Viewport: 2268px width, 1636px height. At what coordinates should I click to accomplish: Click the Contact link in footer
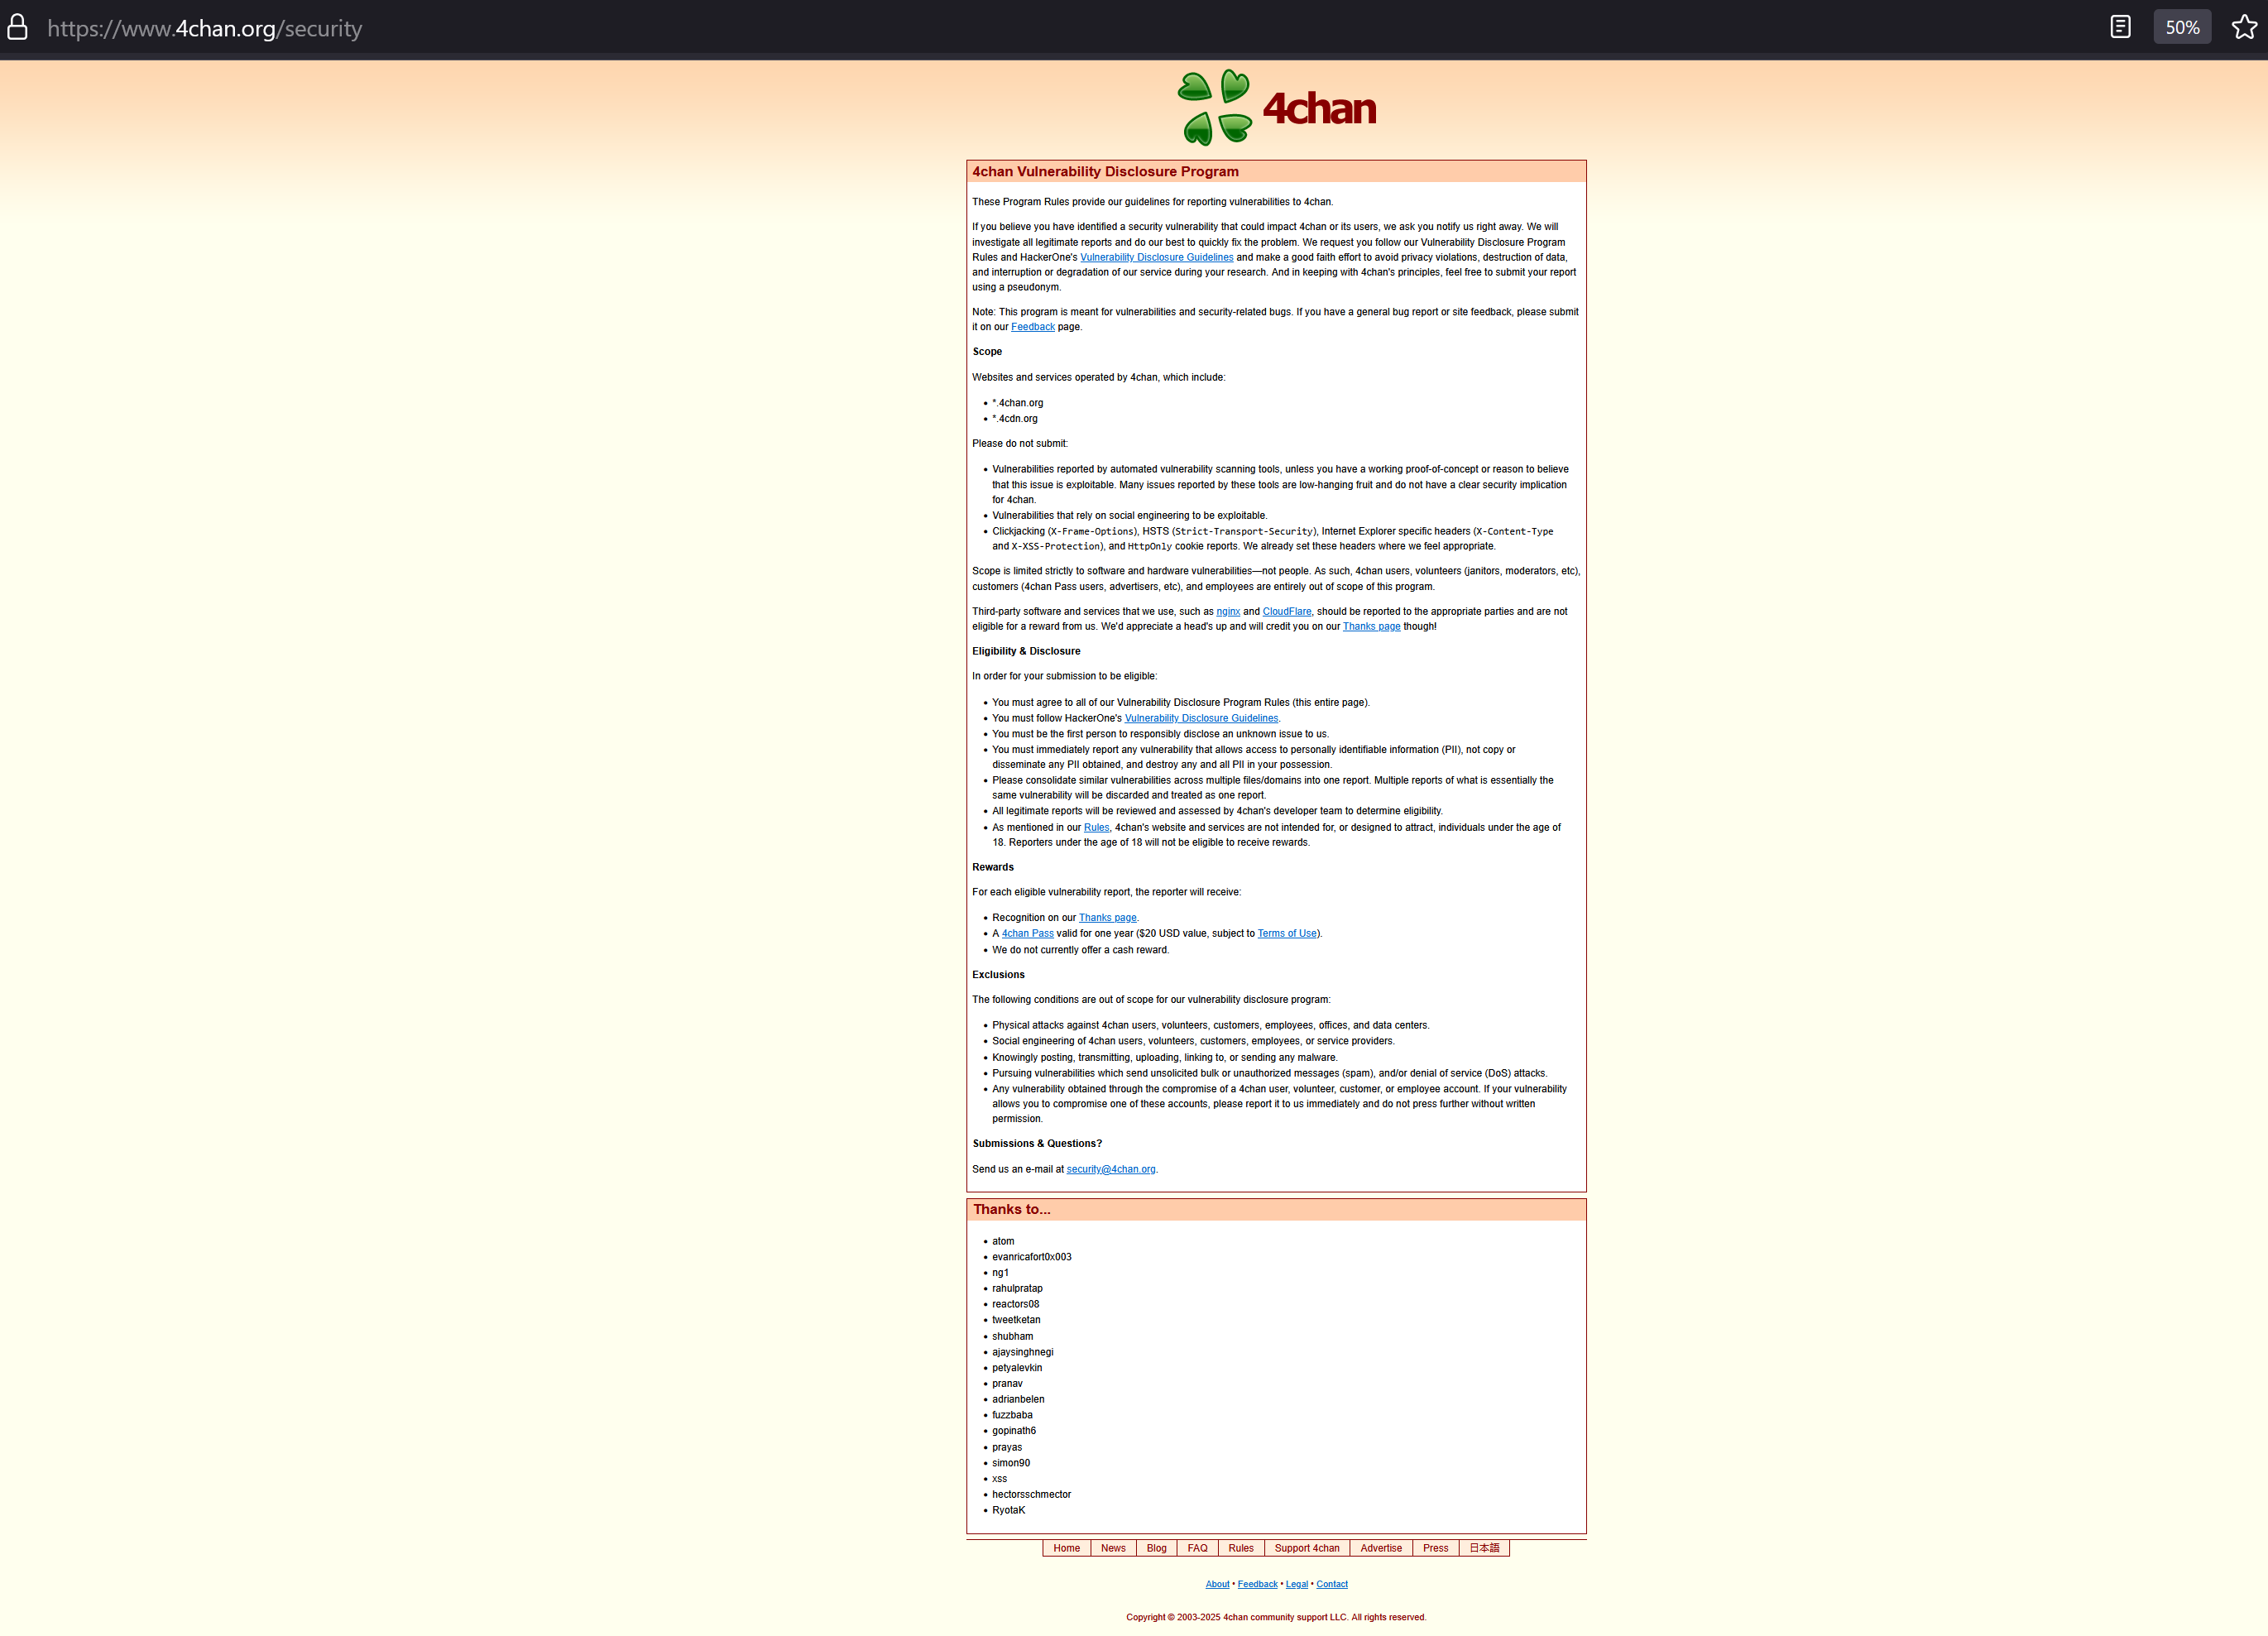(x=1331, y=1584)
